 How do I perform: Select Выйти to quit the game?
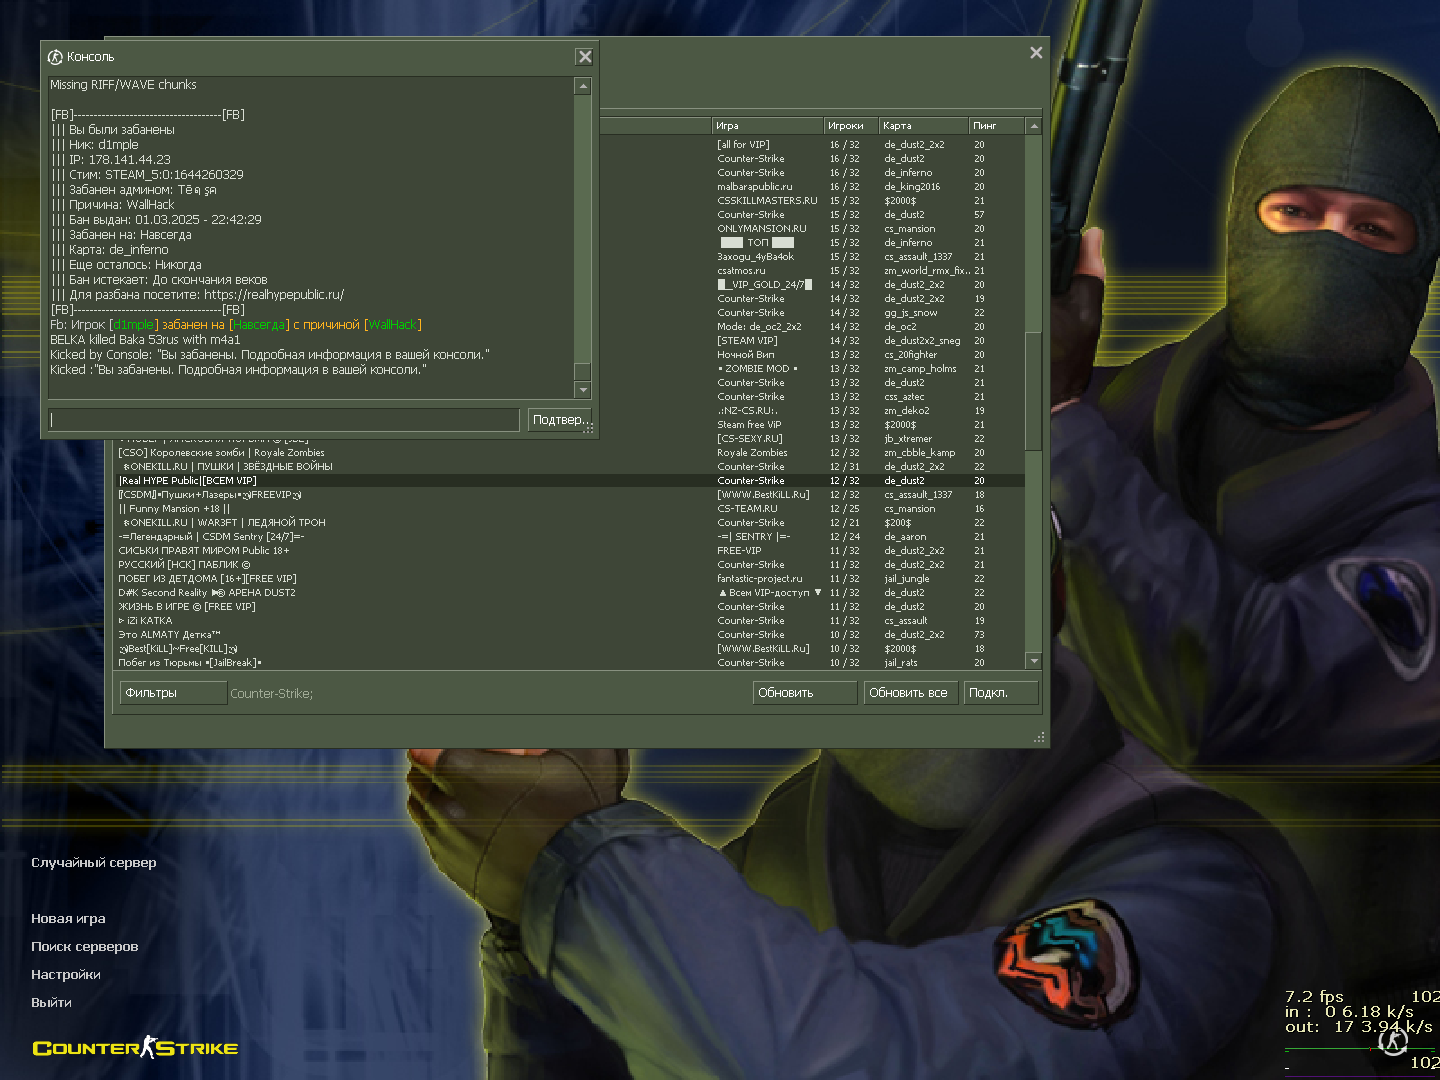pos(51,1003)
